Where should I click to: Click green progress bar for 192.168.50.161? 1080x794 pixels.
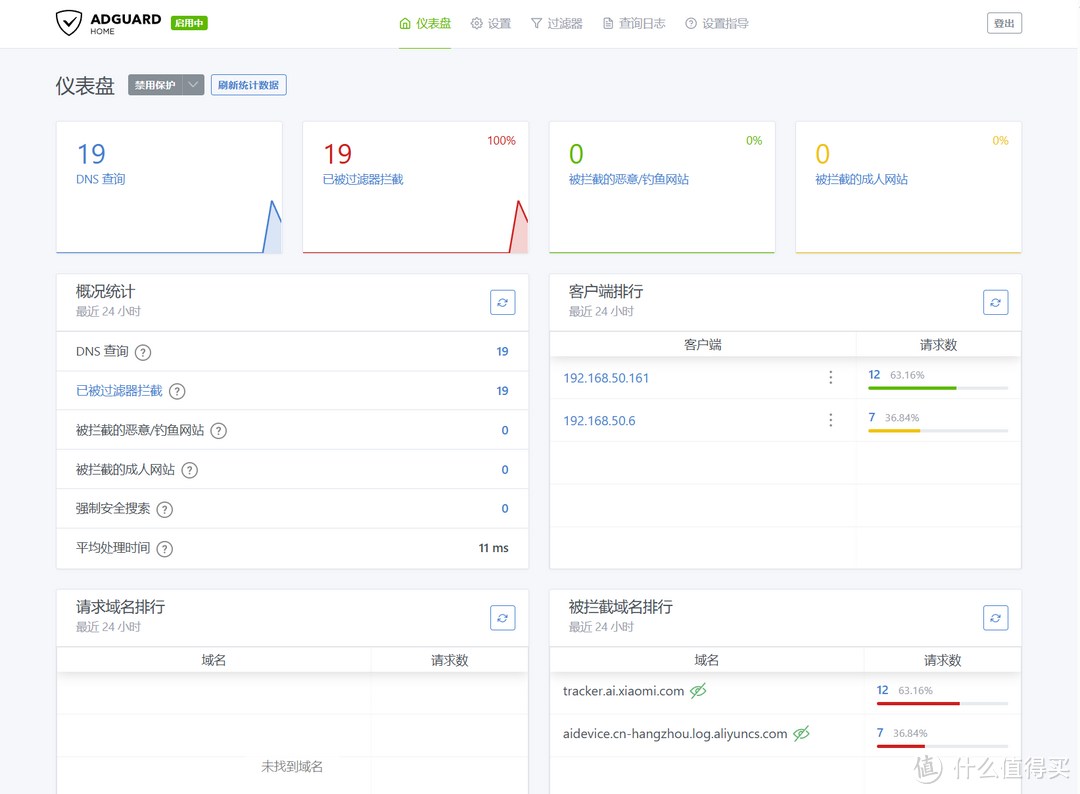click(x=912, y=388)
